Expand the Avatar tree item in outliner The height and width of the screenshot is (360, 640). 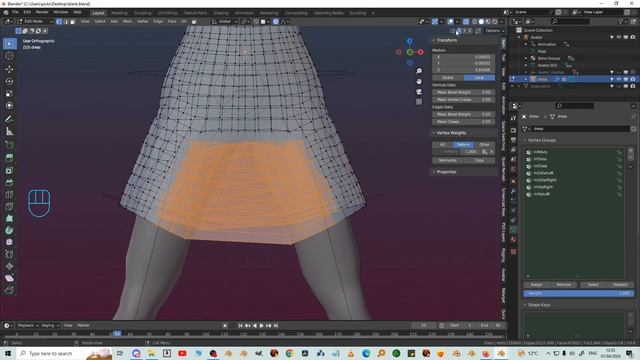(519, 37)
